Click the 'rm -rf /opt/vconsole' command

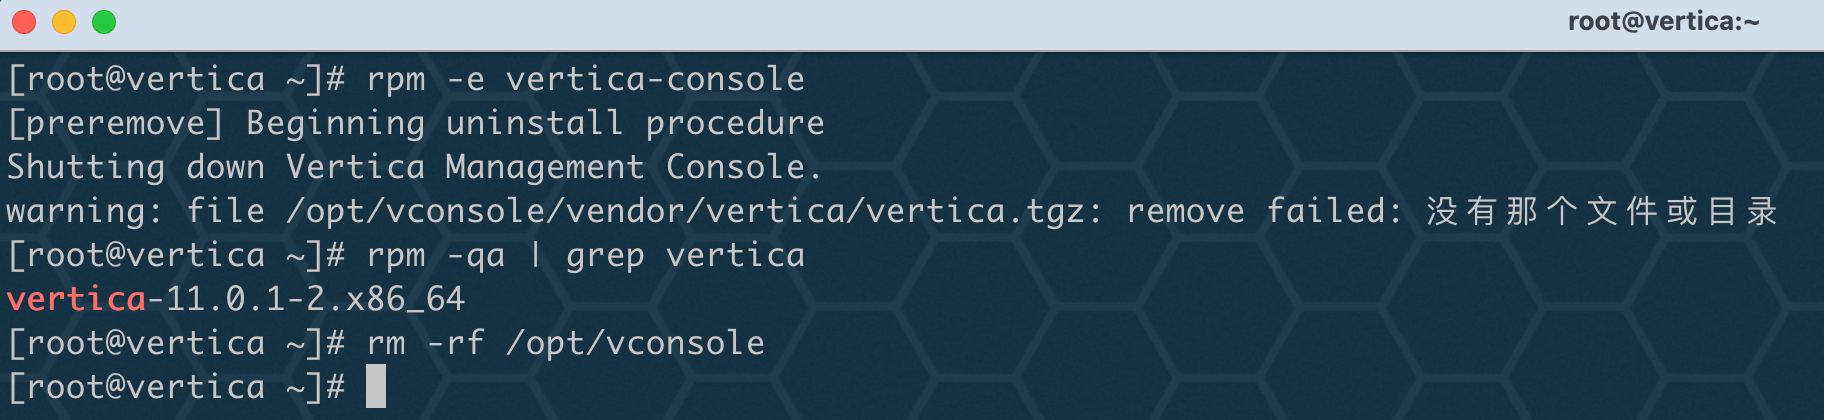click(566, 343)
